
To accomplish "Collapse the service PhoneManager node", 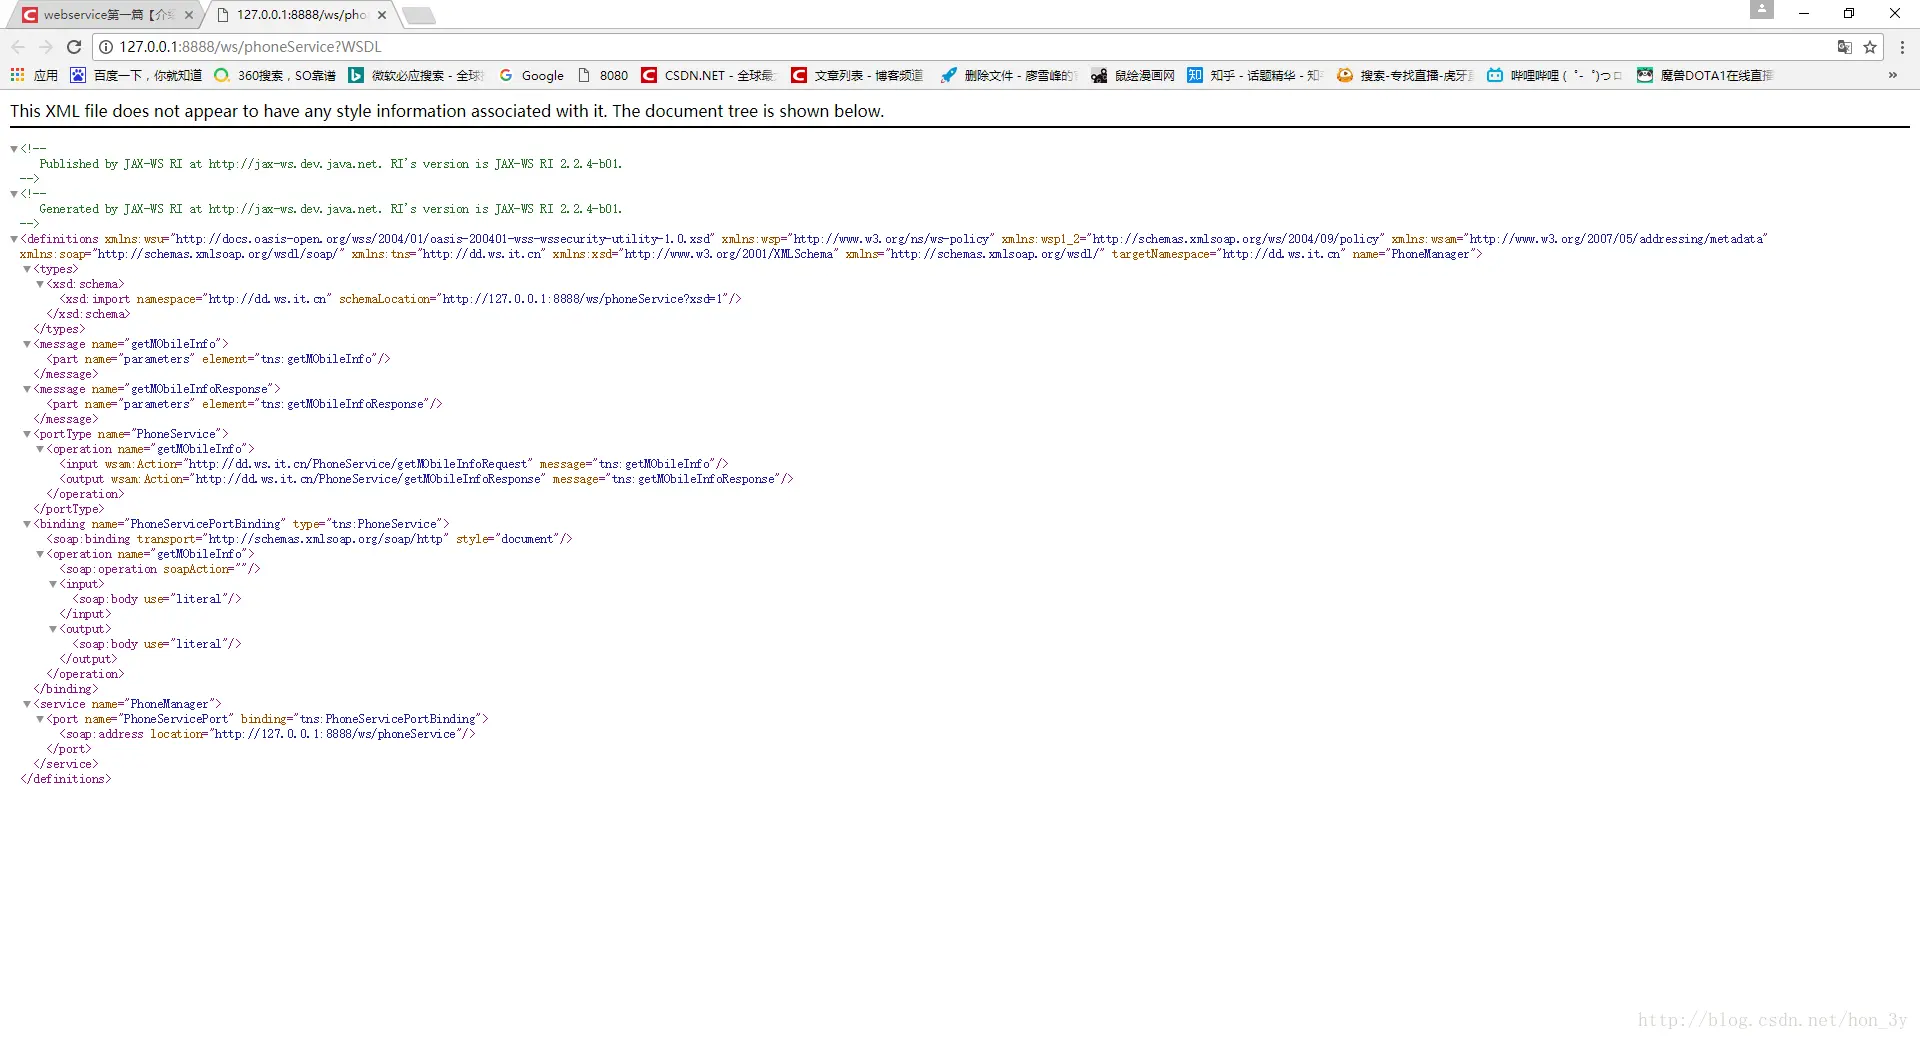I will pyautogui.click(x=27, y=704).
